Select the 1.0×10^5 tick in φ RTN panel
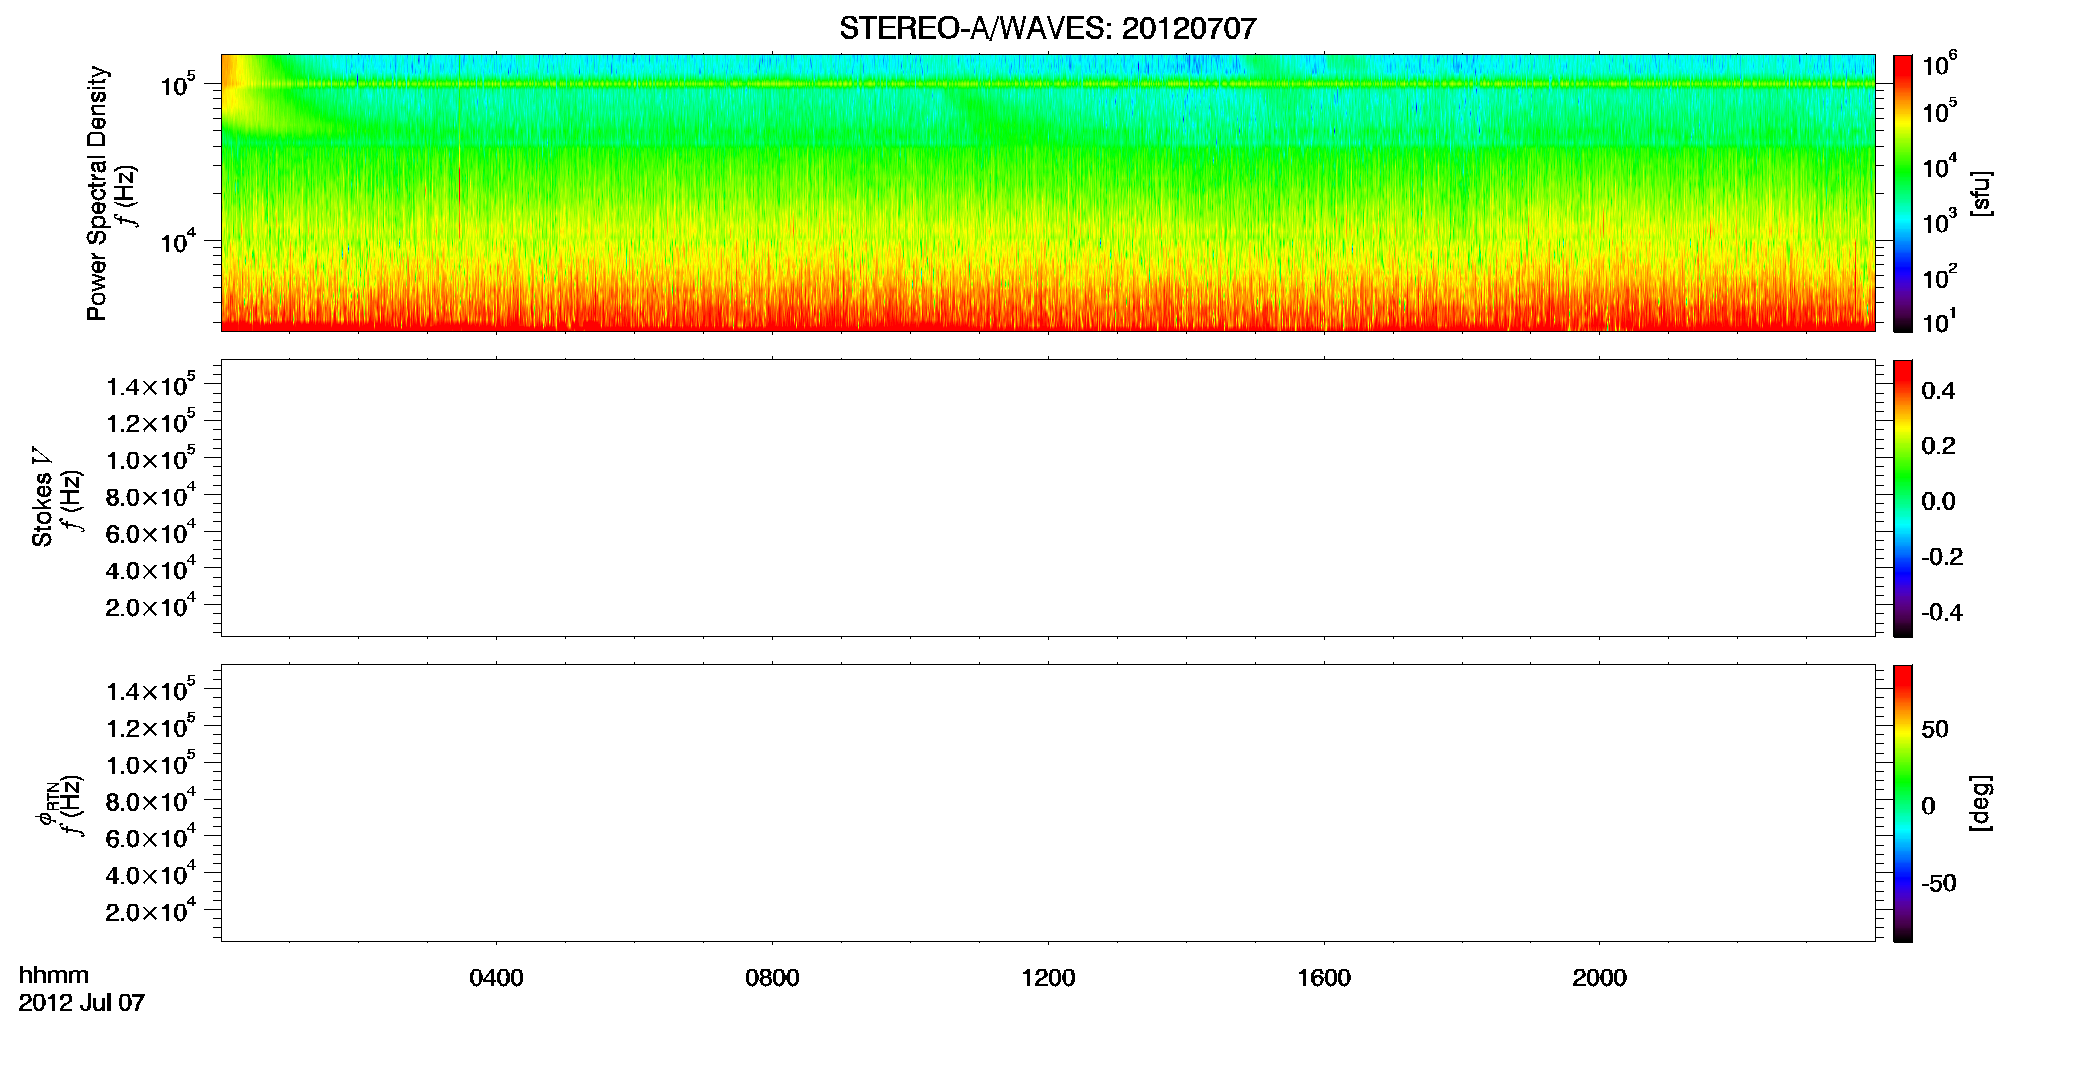 point(150,764)
